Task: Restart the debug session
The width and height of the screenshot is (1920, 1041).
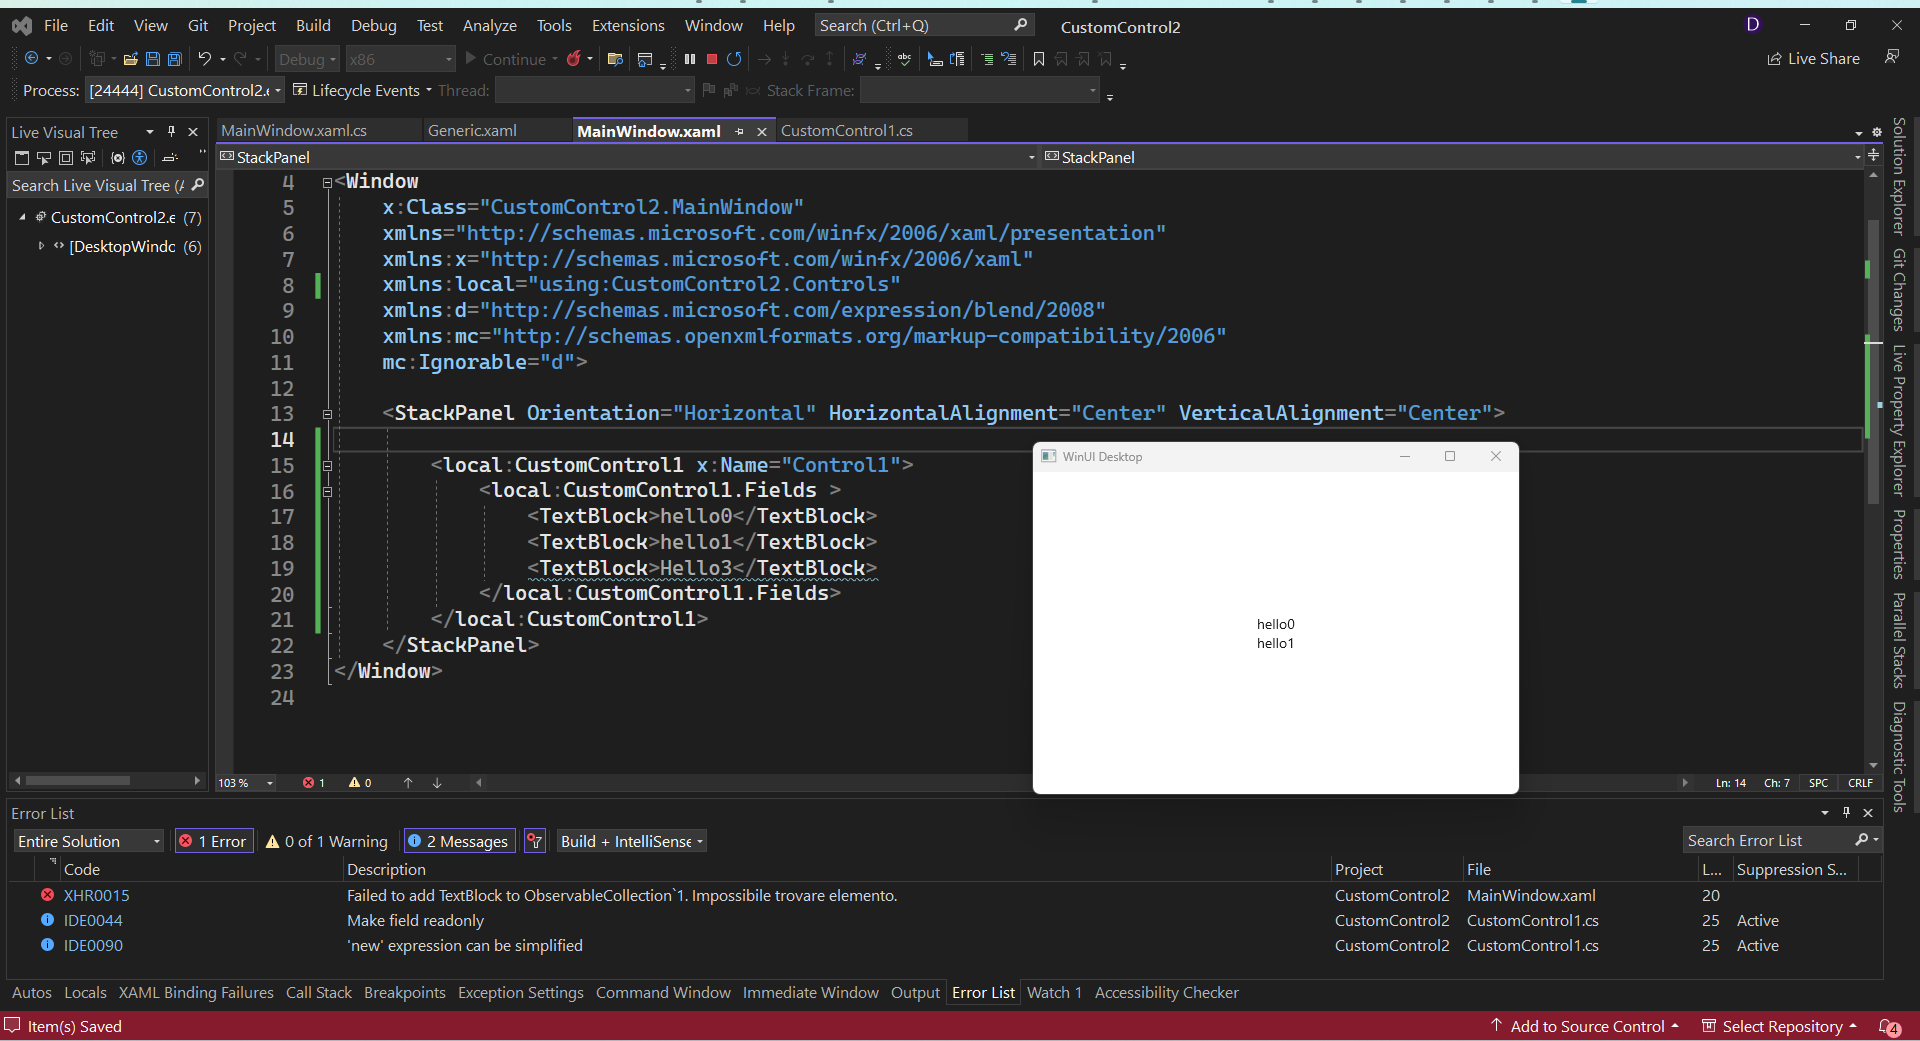Action: (x=735, y=59)
